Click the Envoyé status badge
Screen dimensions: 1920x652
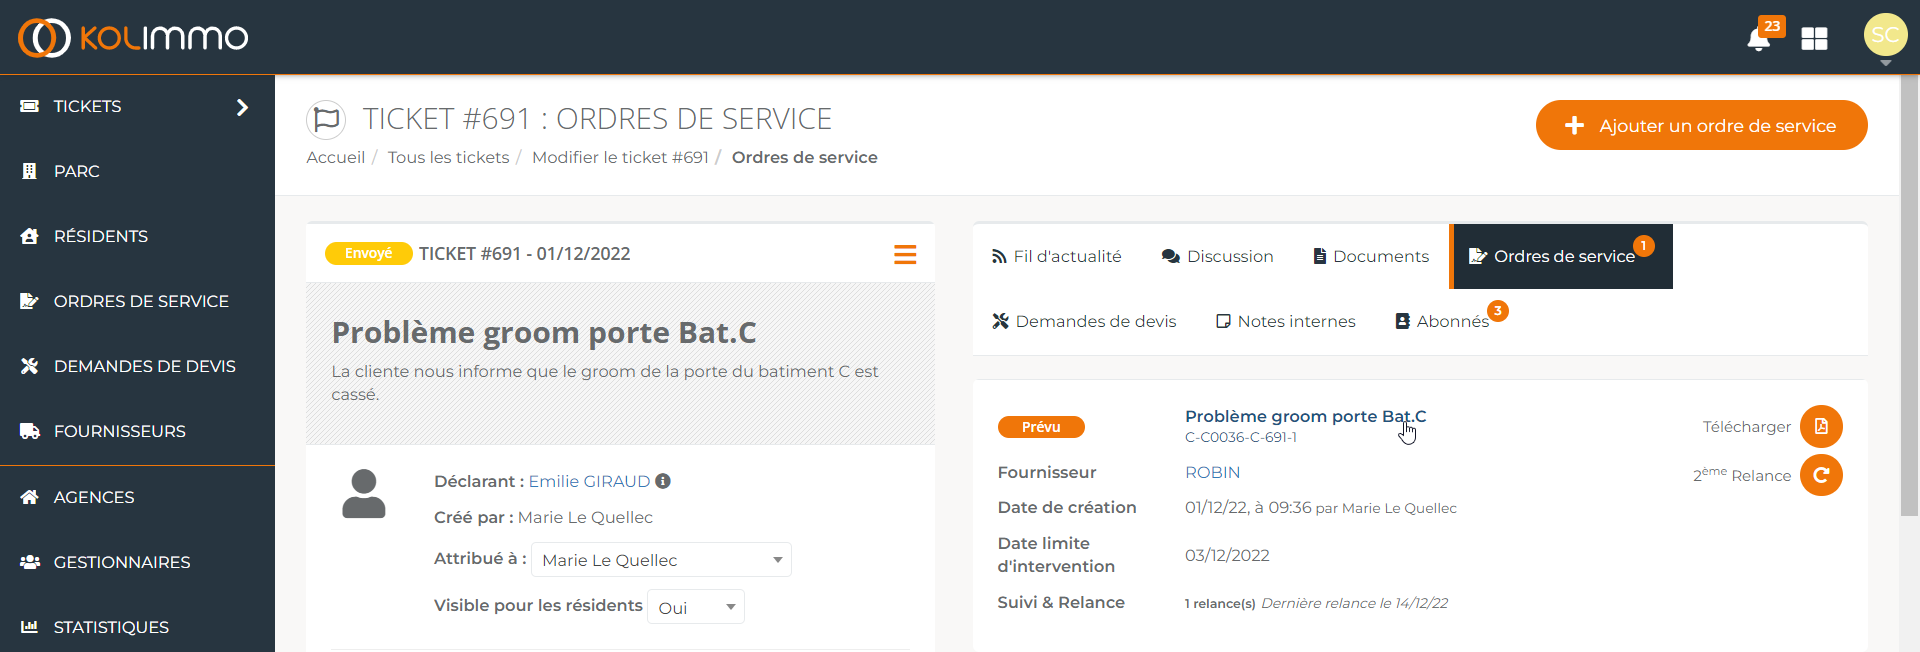click(x=369, y=254)
